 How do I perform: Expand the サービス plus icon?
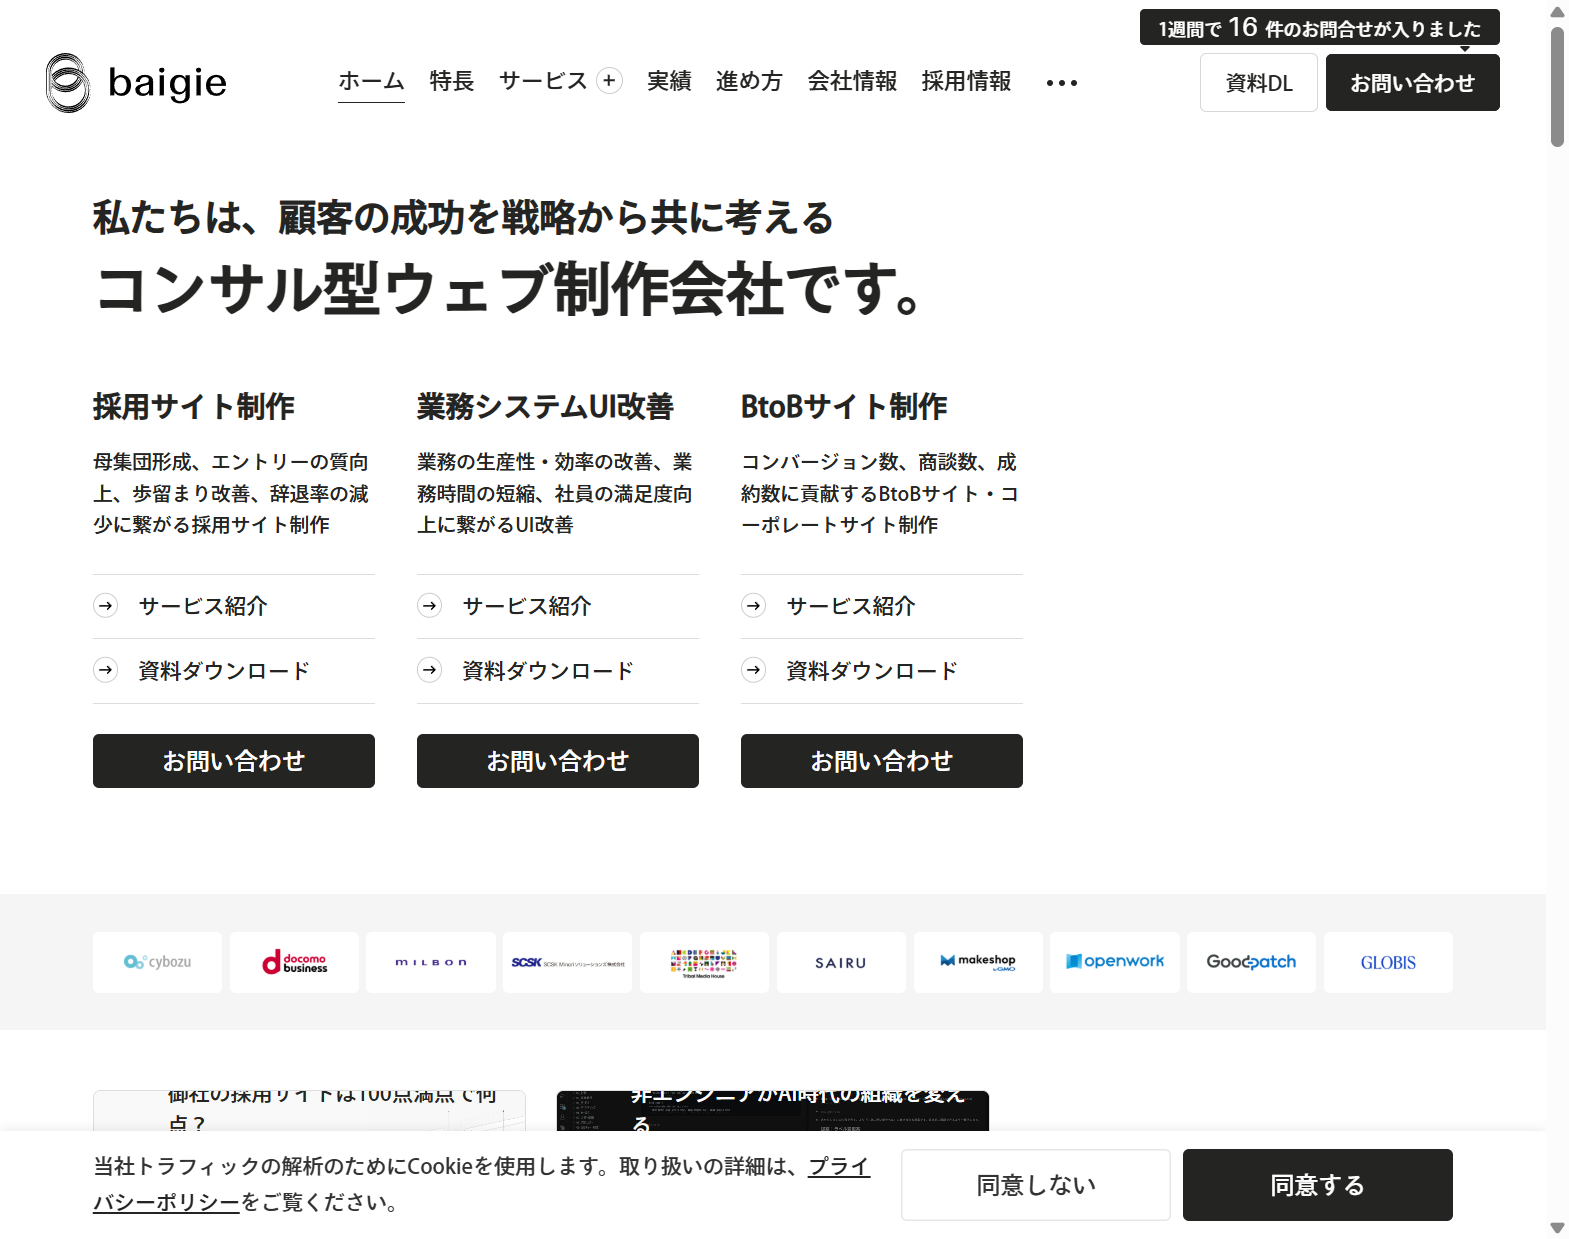tap(609, 80)
